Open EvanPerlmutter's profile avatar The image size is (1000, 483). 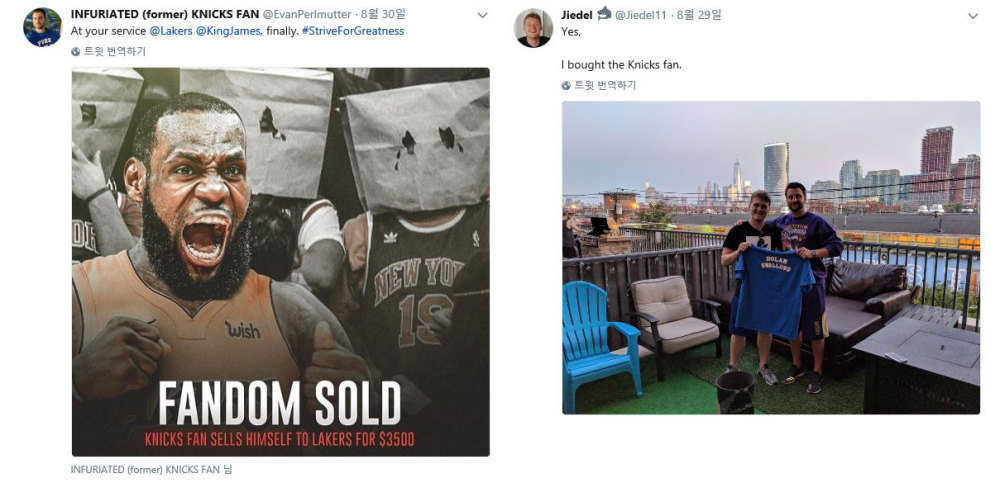(x=42, y=27)
